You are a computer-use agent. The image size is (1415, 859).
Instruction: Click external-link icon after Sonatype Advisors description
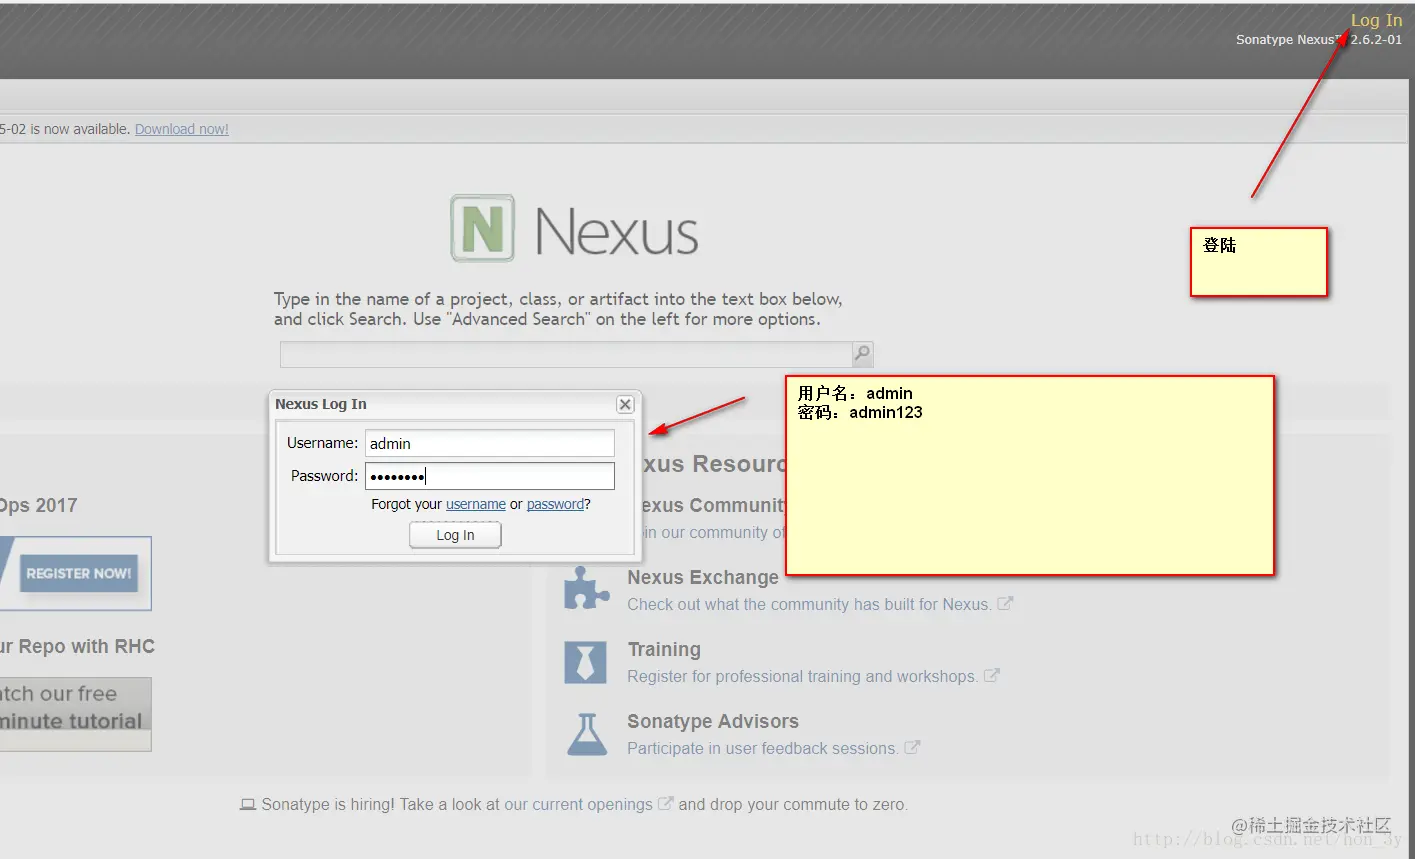[912, 747]
